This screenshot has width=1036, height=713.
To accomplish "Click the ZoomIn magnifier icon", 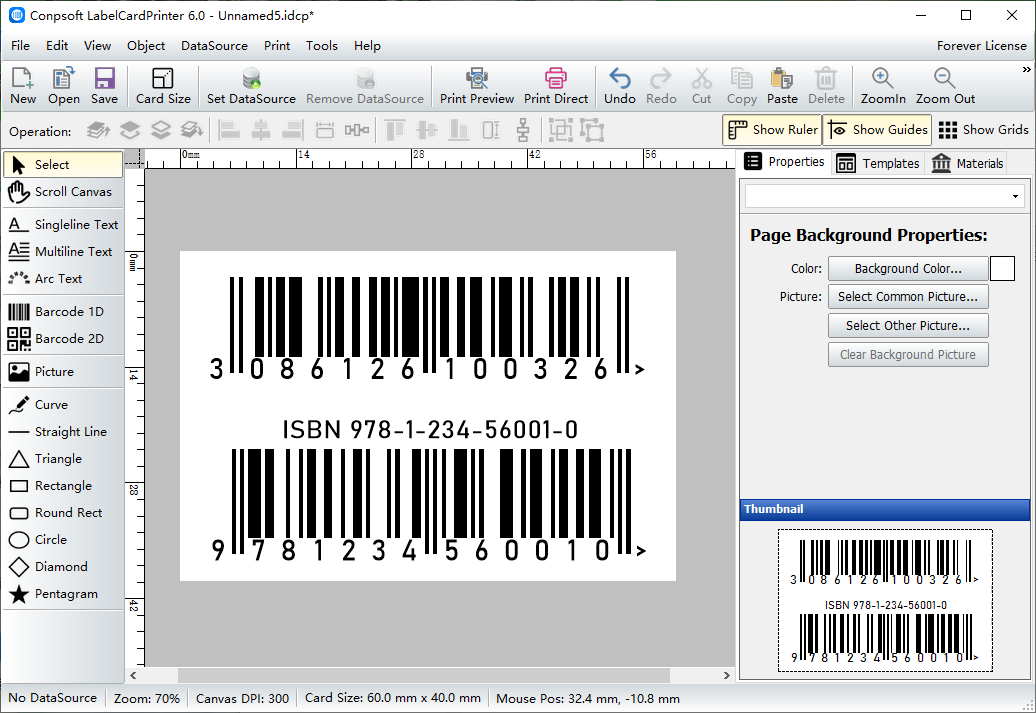I will (883, 78).
